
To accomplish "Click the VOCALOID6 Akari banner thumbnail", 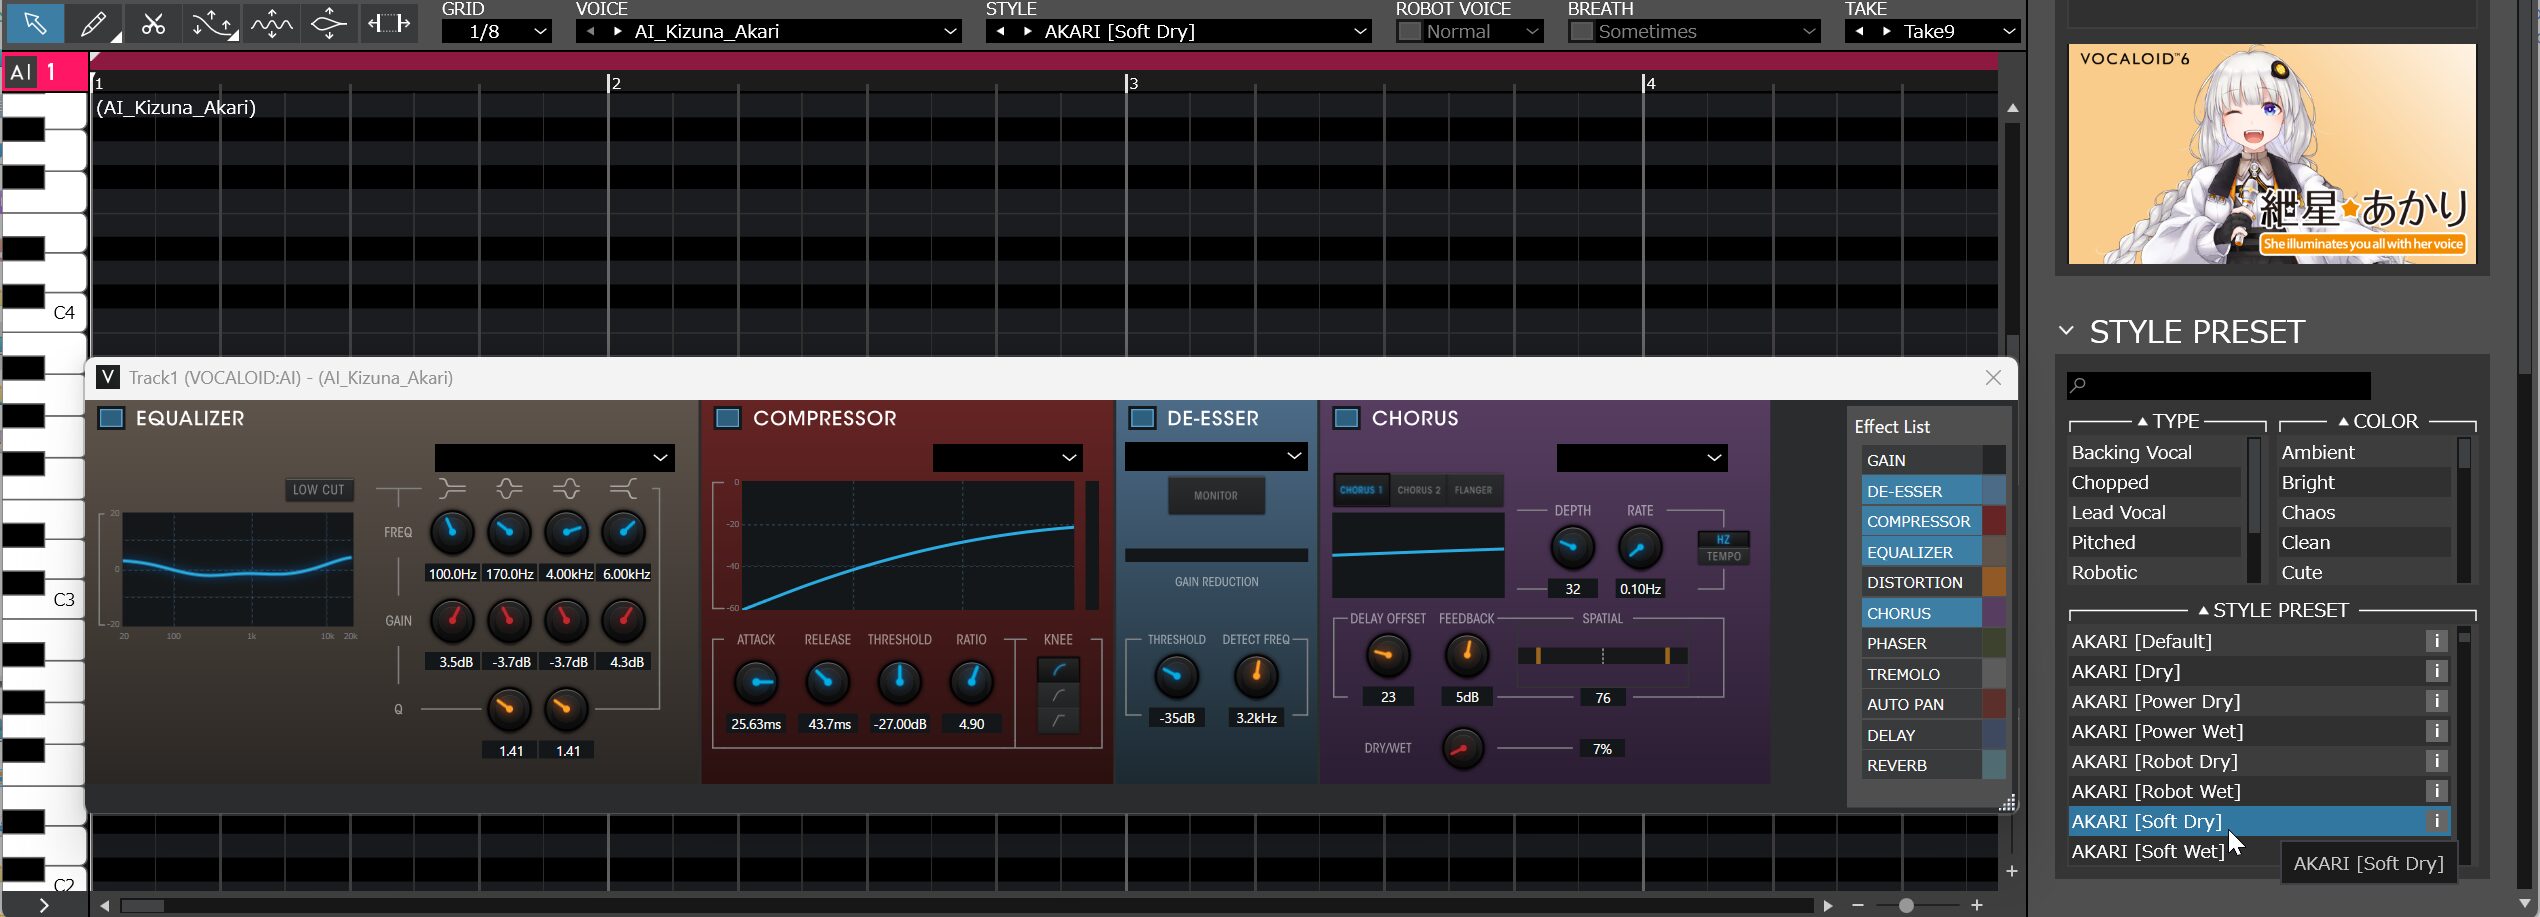I will pyautogui.click(x=2272, y=154).
